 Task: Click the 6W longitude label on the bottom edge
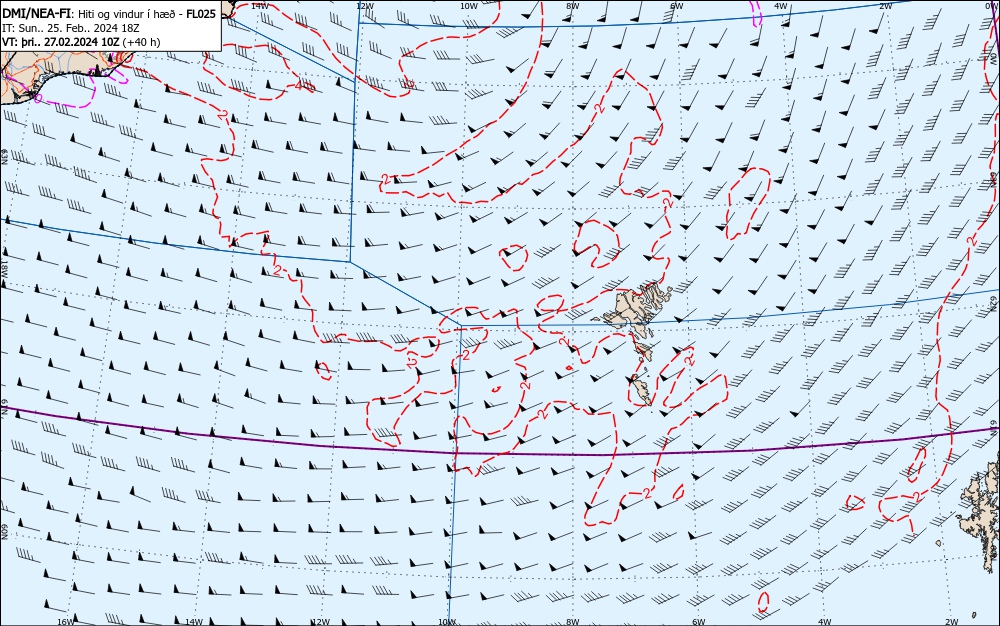coord(698,622)
